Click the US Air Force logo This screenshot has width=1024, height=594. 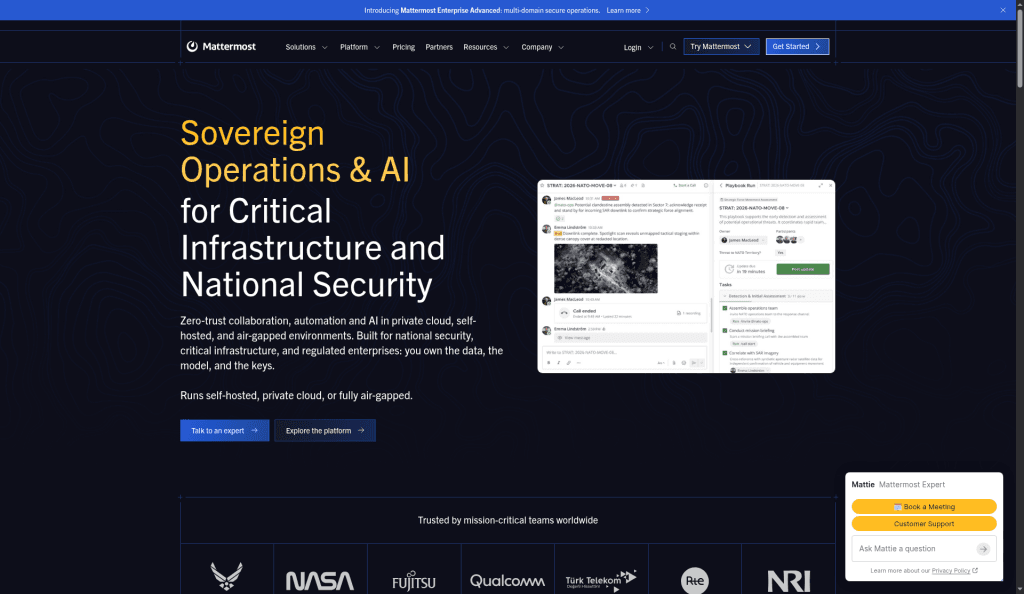tap(227, 577)
